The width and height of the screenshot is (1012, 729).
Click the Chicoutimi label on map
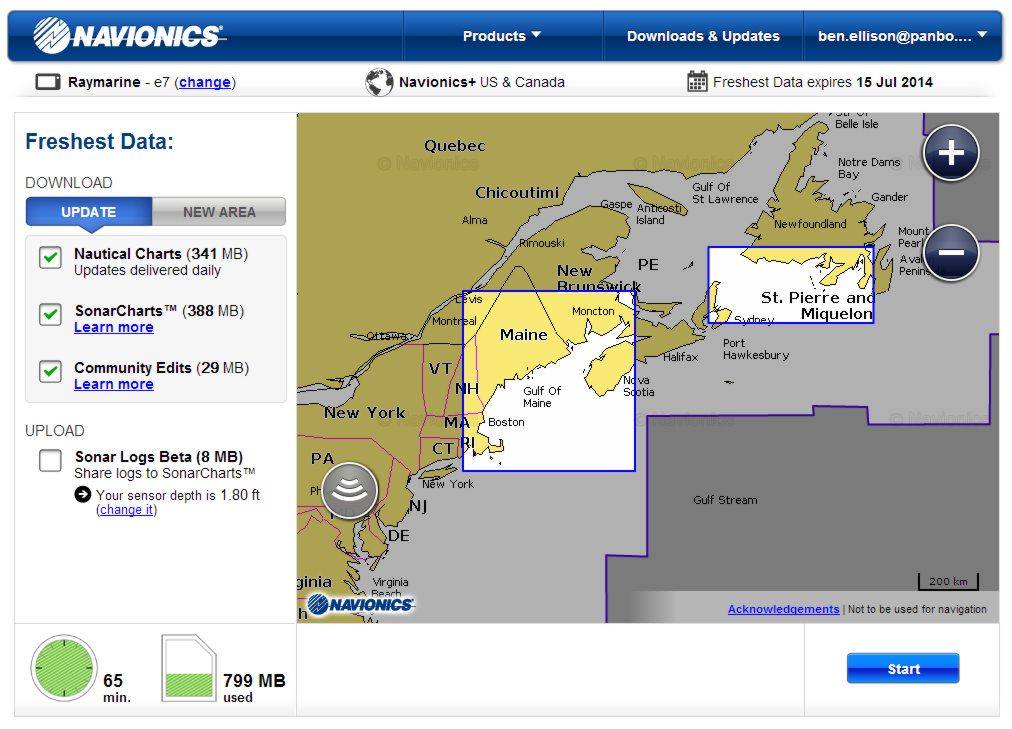[517, 192]
